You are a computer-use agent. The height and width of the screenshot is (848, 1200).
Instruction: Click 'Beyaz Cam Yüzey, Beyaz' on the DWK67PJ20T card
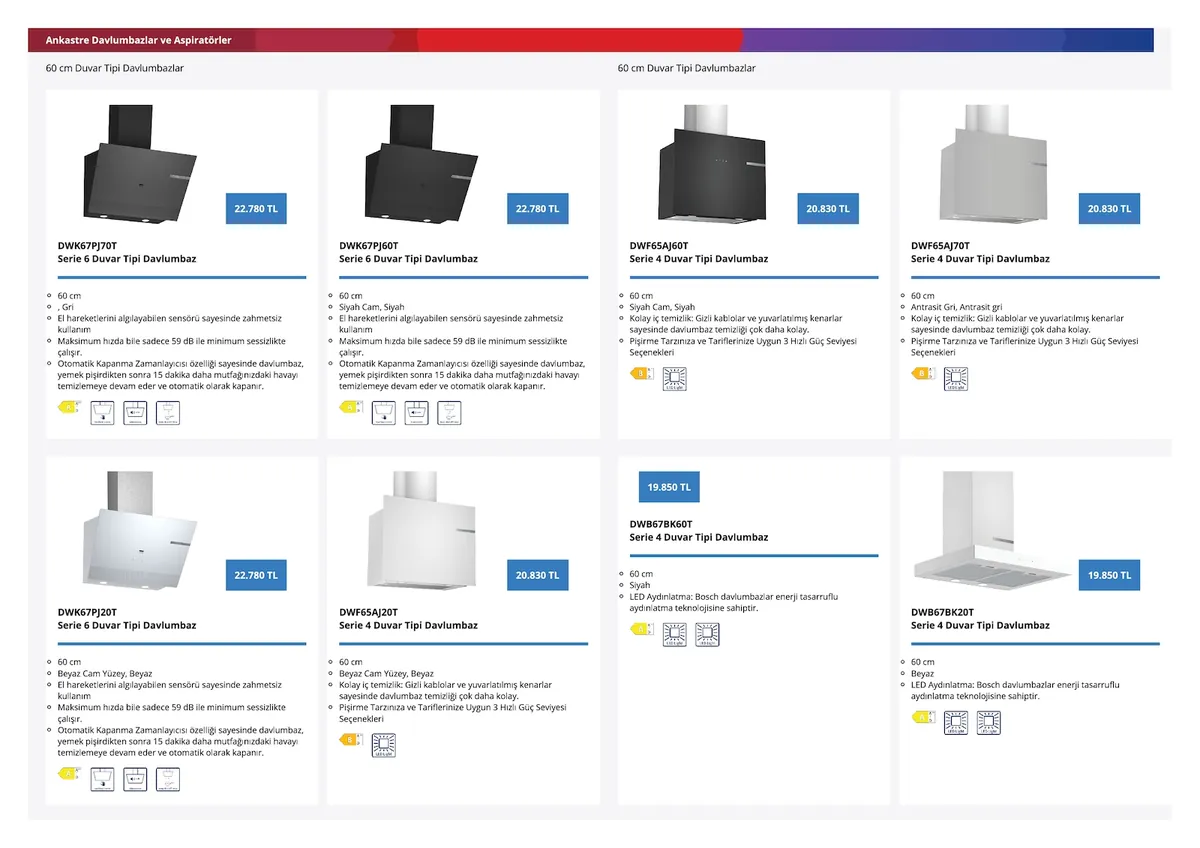(x=105, y=673)
